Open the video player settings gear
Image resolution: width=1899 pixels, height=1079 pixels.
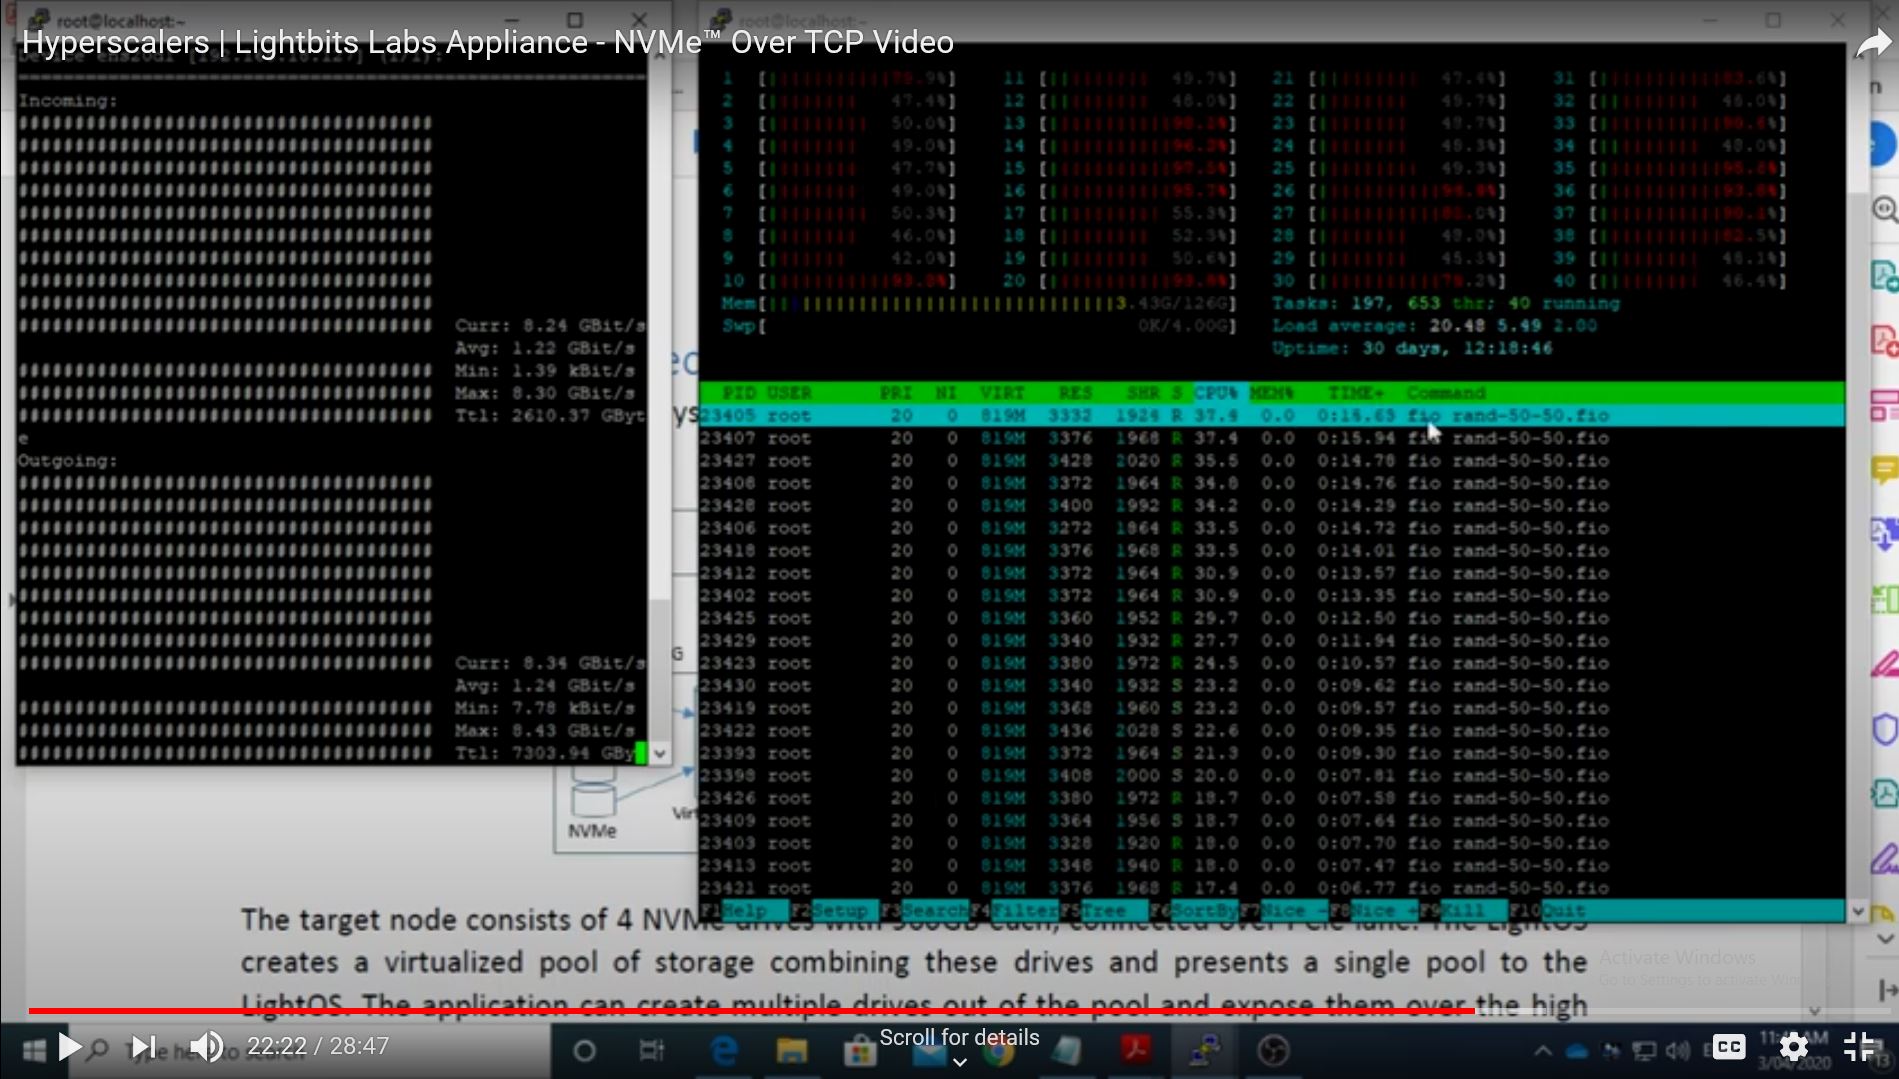pos(1793,1047)
